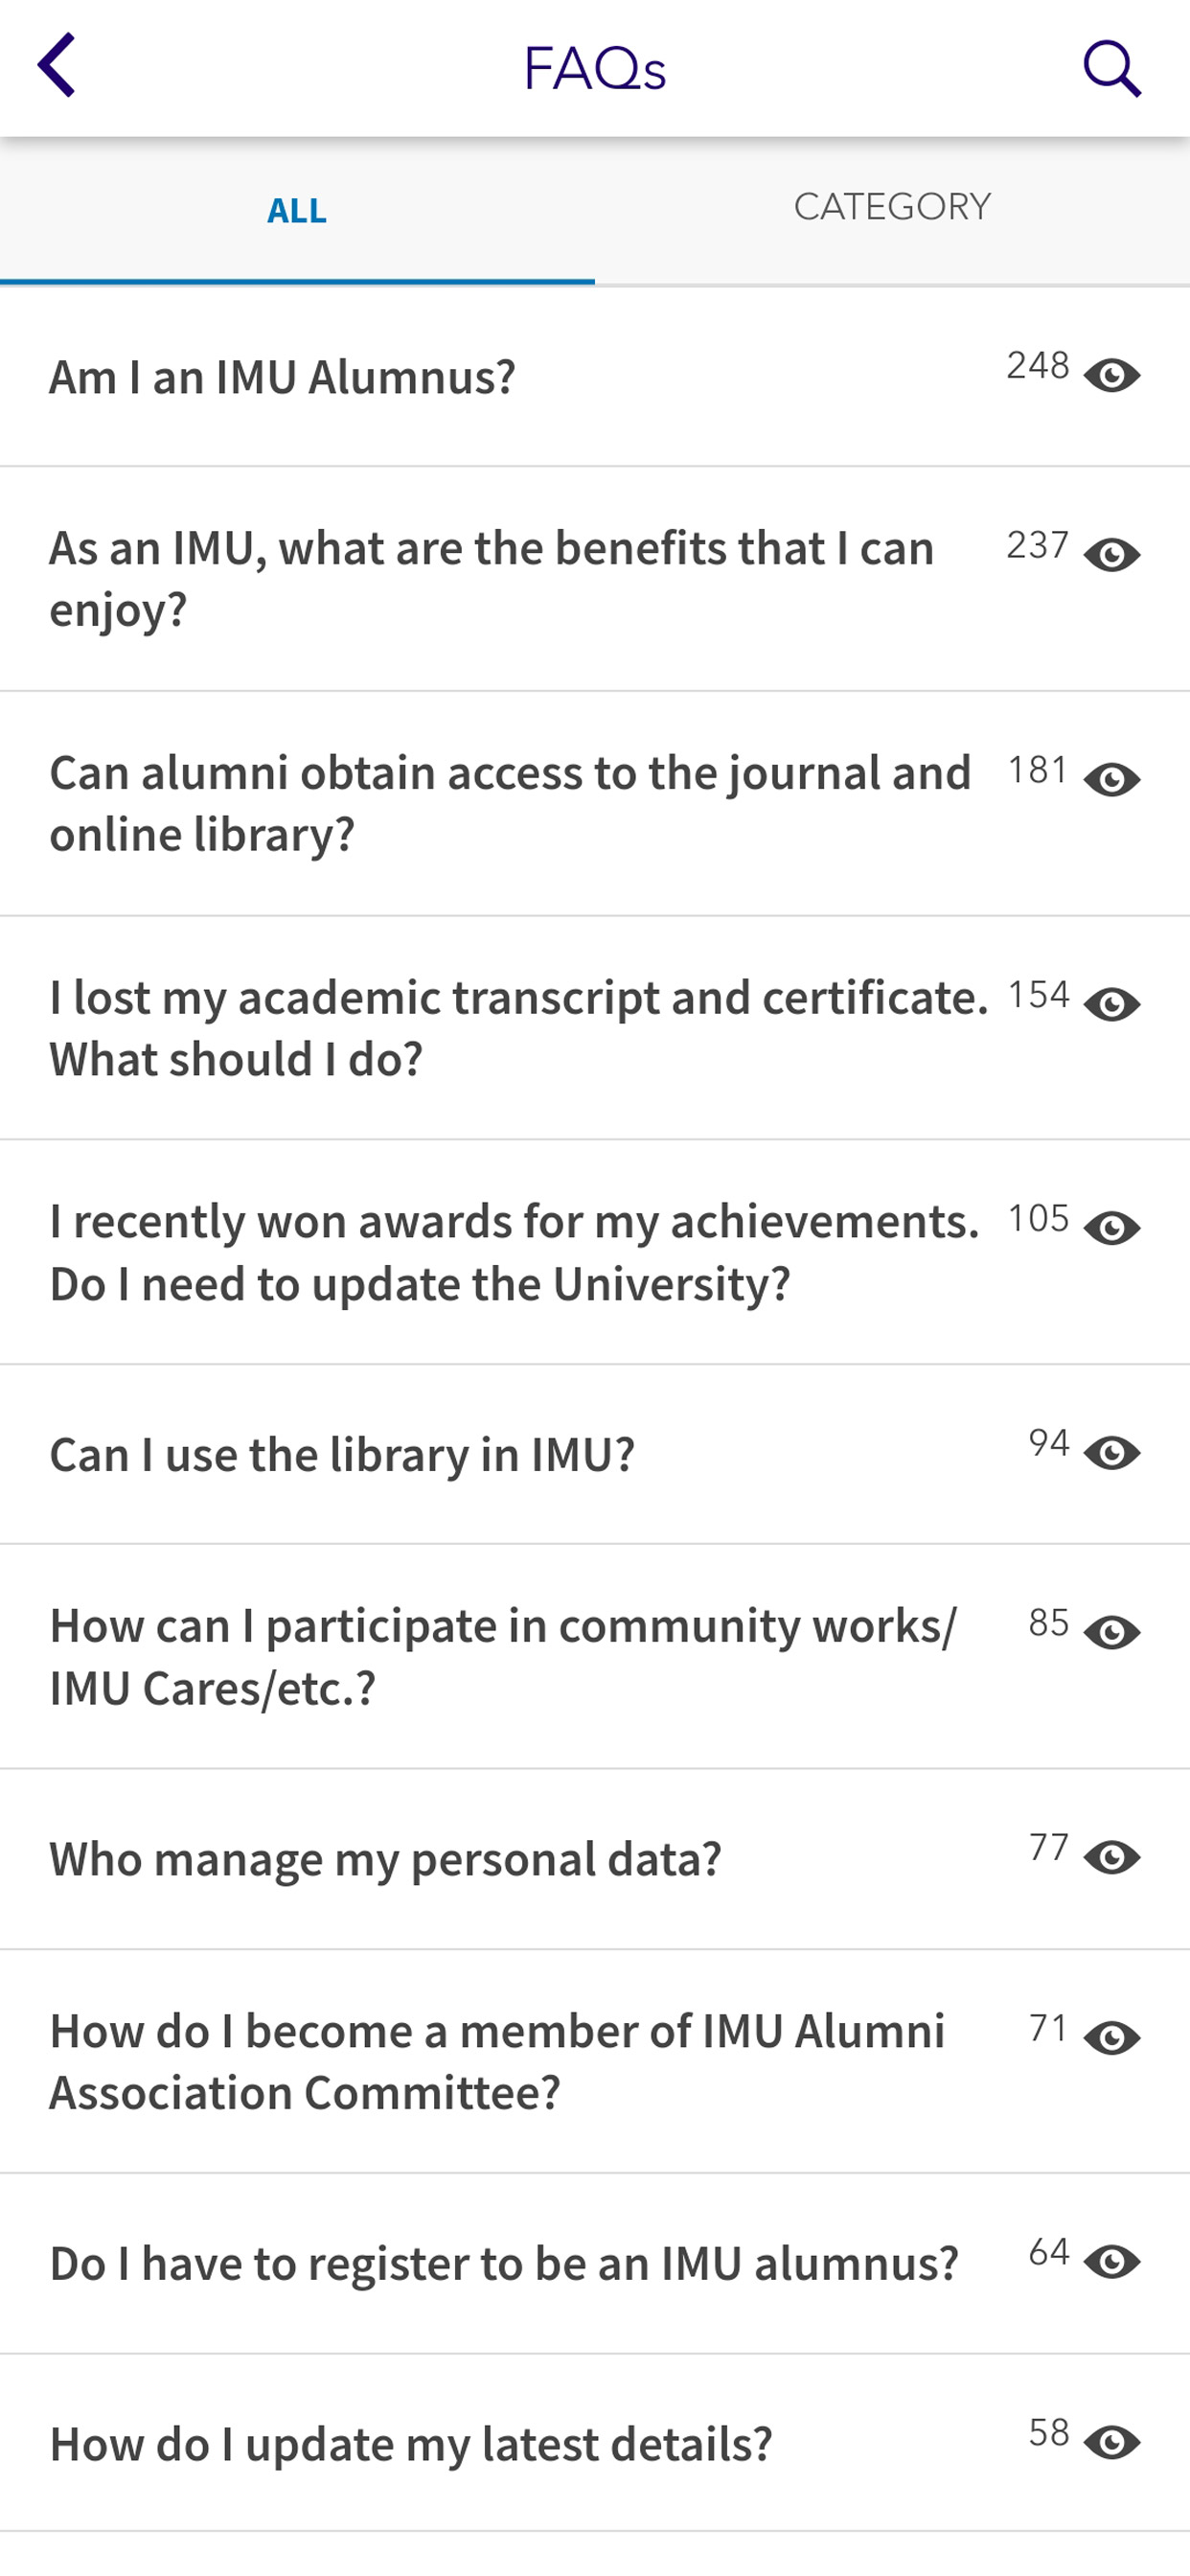The width and height of the screenshot is (1190, 2576).
Task: Open the search magnifier icon
Action: (1112, 68)
